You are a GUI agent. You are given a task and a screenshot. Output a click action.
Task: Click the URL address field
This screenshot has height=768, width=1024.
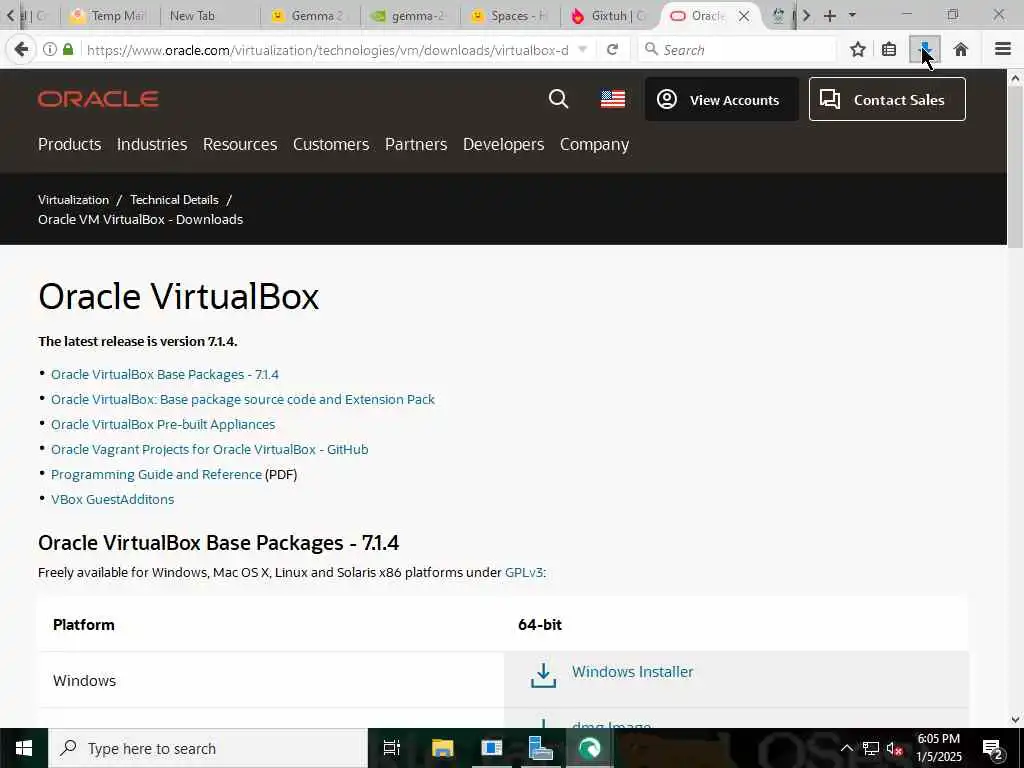327,50
